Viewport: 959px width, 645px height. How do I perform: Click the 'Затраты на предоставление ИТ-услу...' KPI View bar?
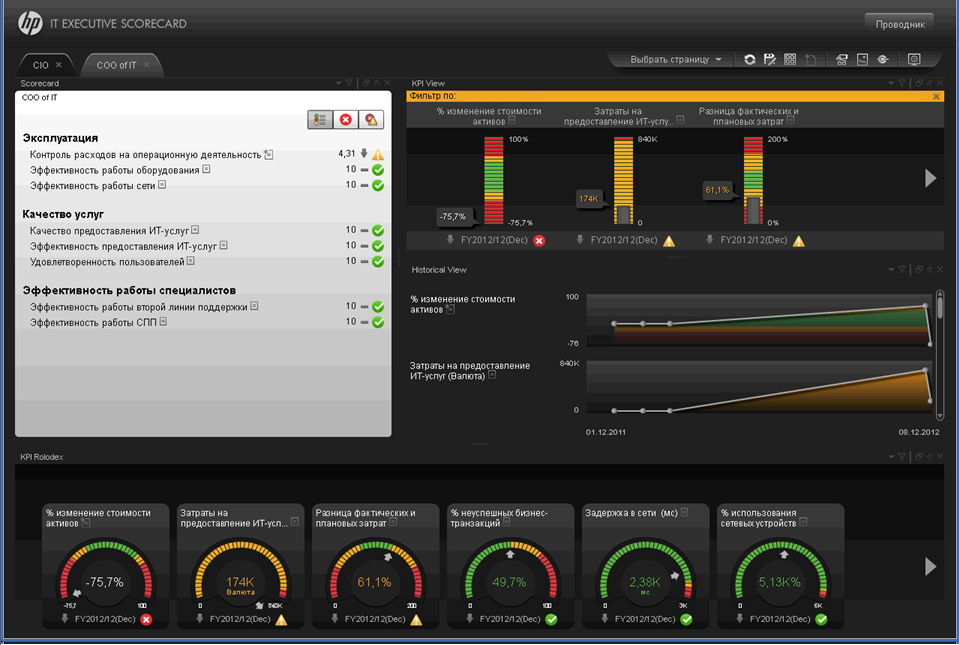pos(623,180)
